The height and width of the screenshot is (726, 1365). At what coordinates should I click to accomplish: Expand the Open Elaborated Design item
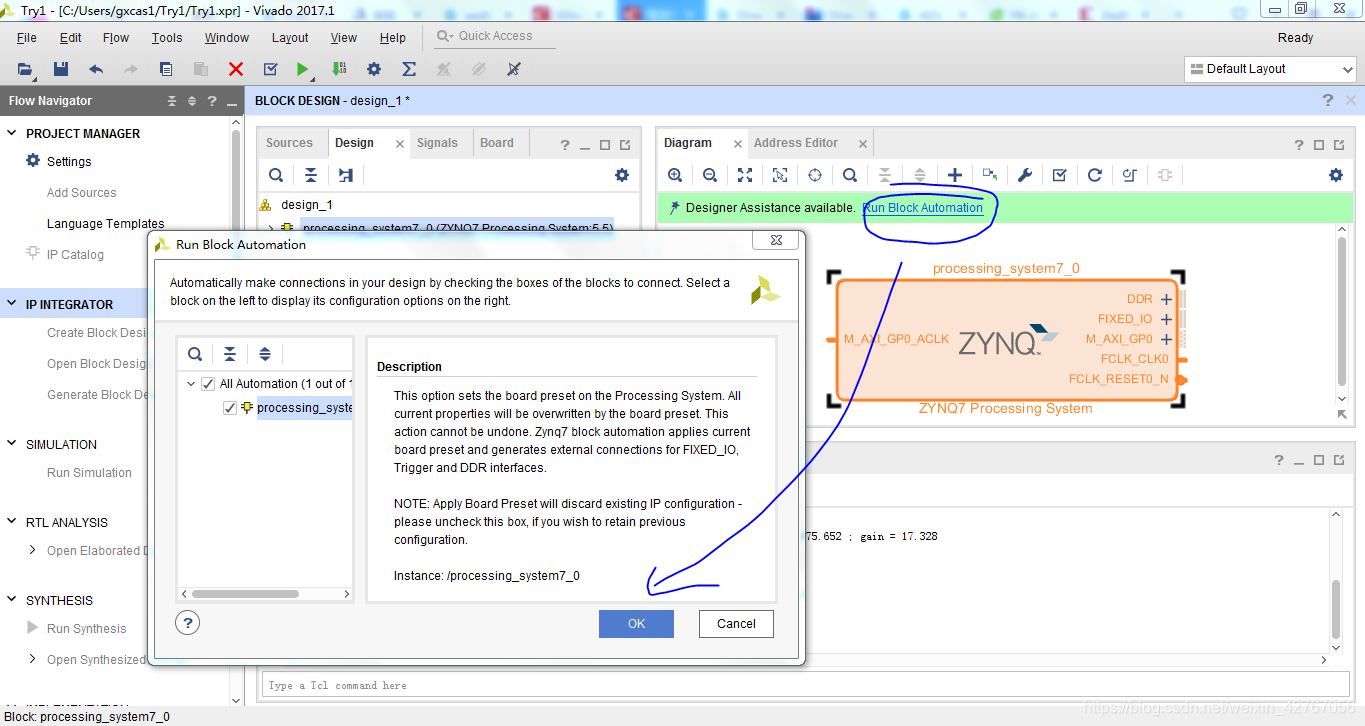[x=33, y=550]
